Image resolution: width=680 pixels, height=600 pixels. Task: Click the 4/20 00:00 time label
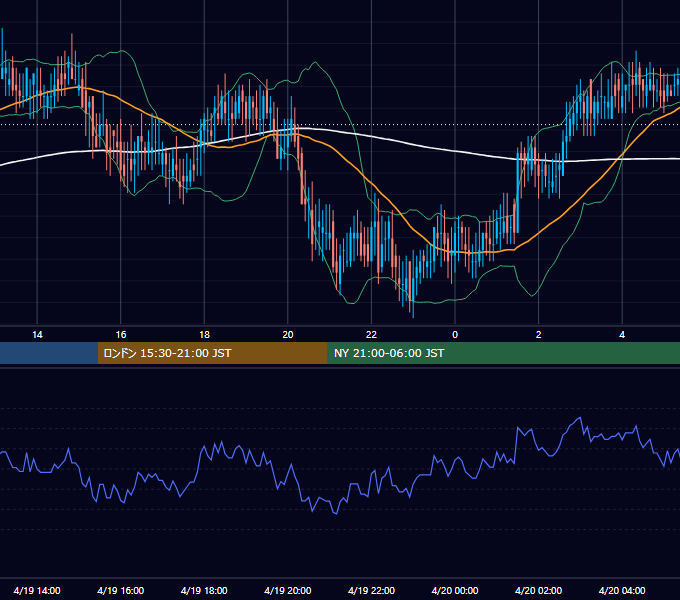pos(455,590)
